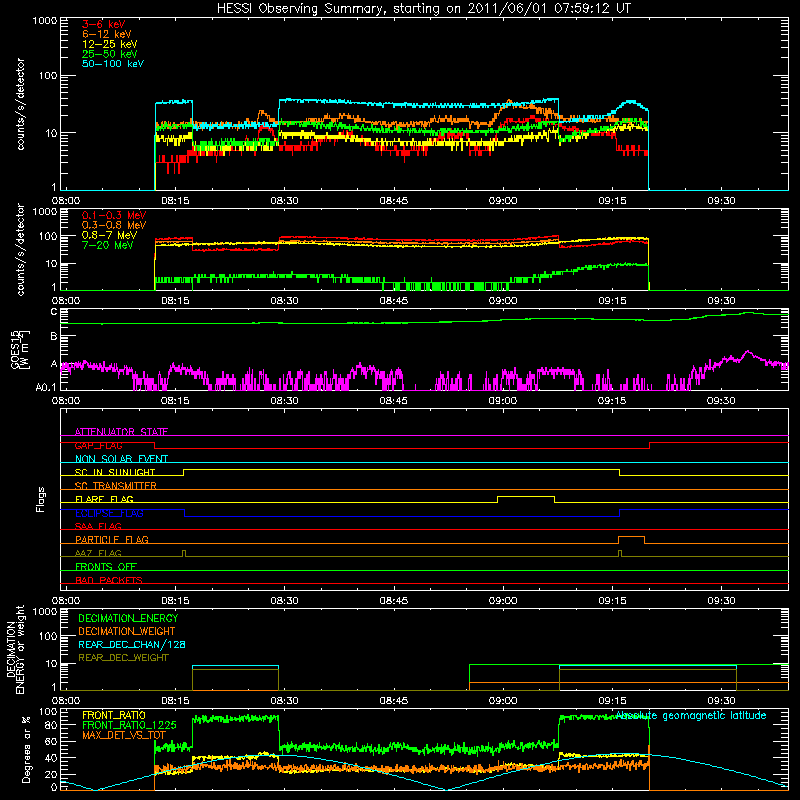
Task: Click the PARTICLE_FLAG label
Action: click(x=112, y=539)
